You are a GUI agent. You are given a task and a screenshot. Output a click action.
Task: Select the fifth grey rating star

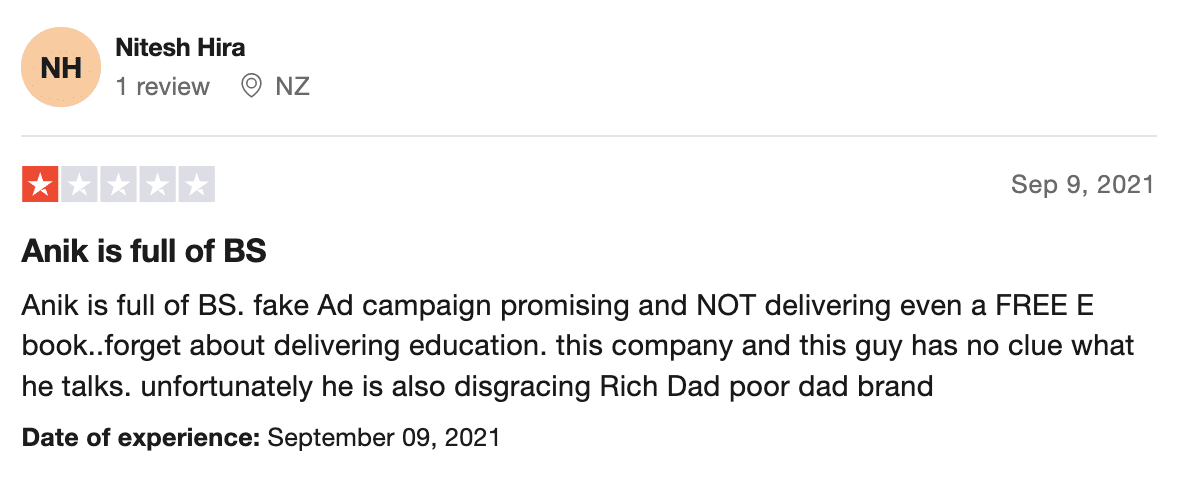click(x=196, y=185)
